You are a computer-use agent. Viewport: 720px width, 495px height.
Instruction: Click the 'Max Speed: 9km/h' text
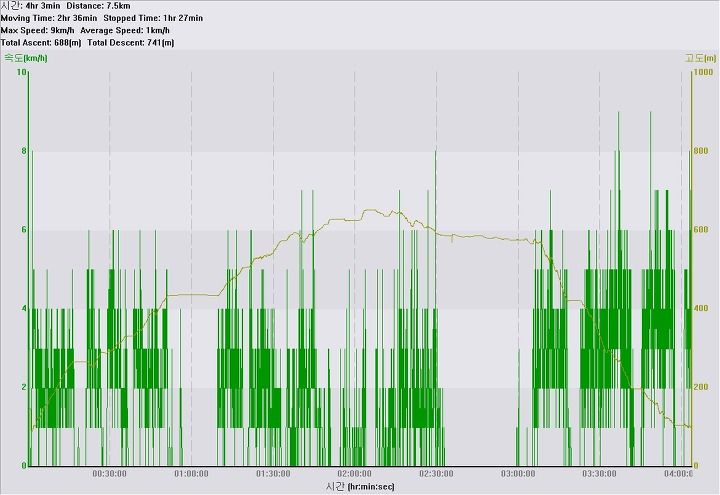[37, 30]
